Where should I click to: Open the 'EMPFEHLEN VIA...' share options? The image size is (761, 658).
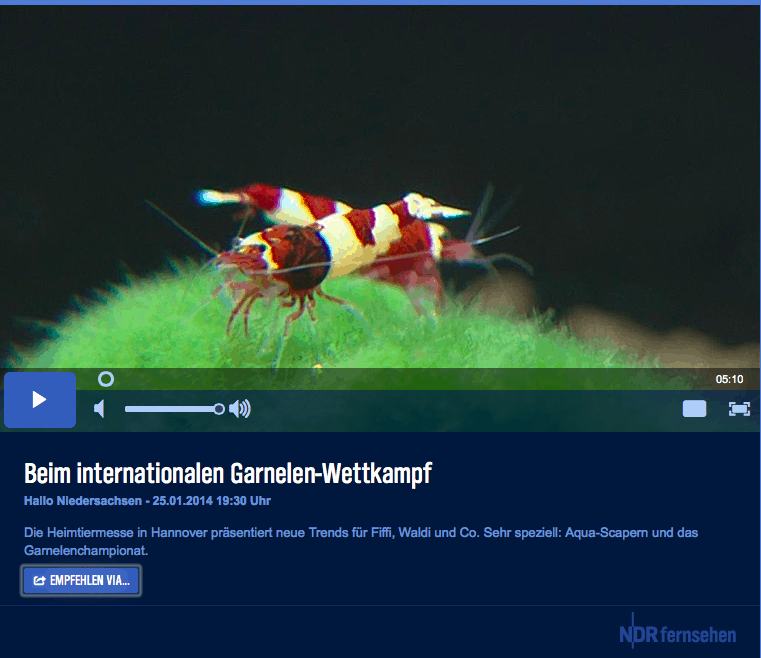point(81,580)
